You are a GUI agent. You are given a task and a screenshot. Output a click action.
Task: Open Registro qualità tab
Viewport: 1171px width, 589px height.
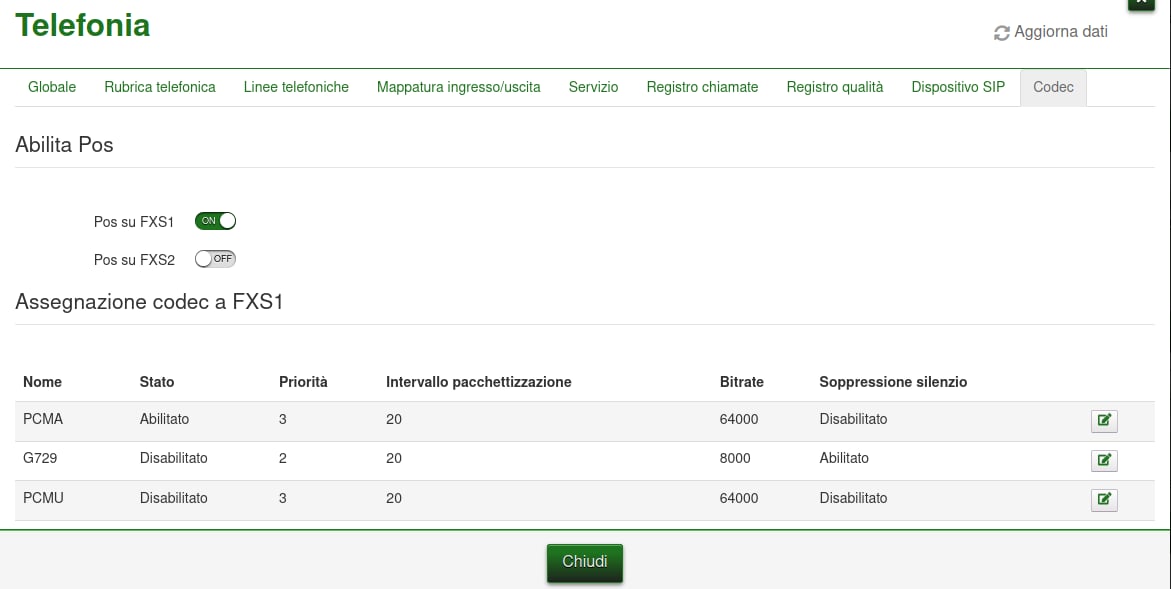pyautogui.click(x=834, y=87)
